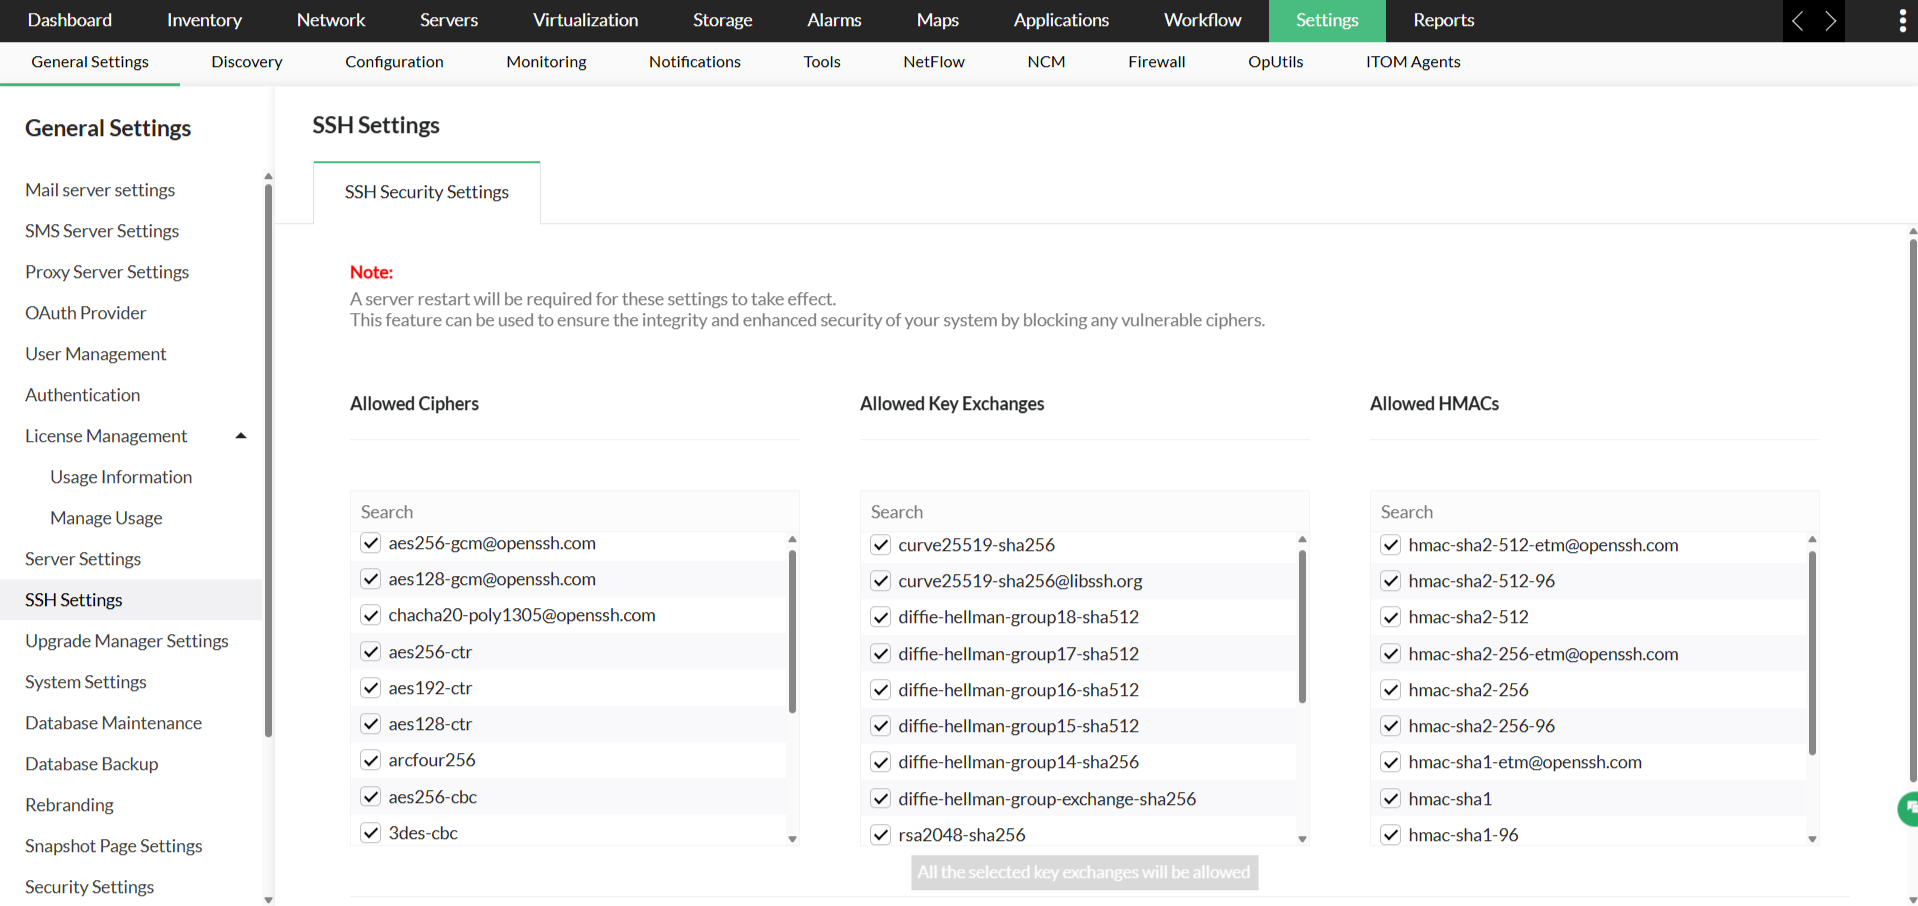Viewport: 1918px width, 906px height.
Task: Open the green chat support bubble
Action: [x=1908, y=808]
